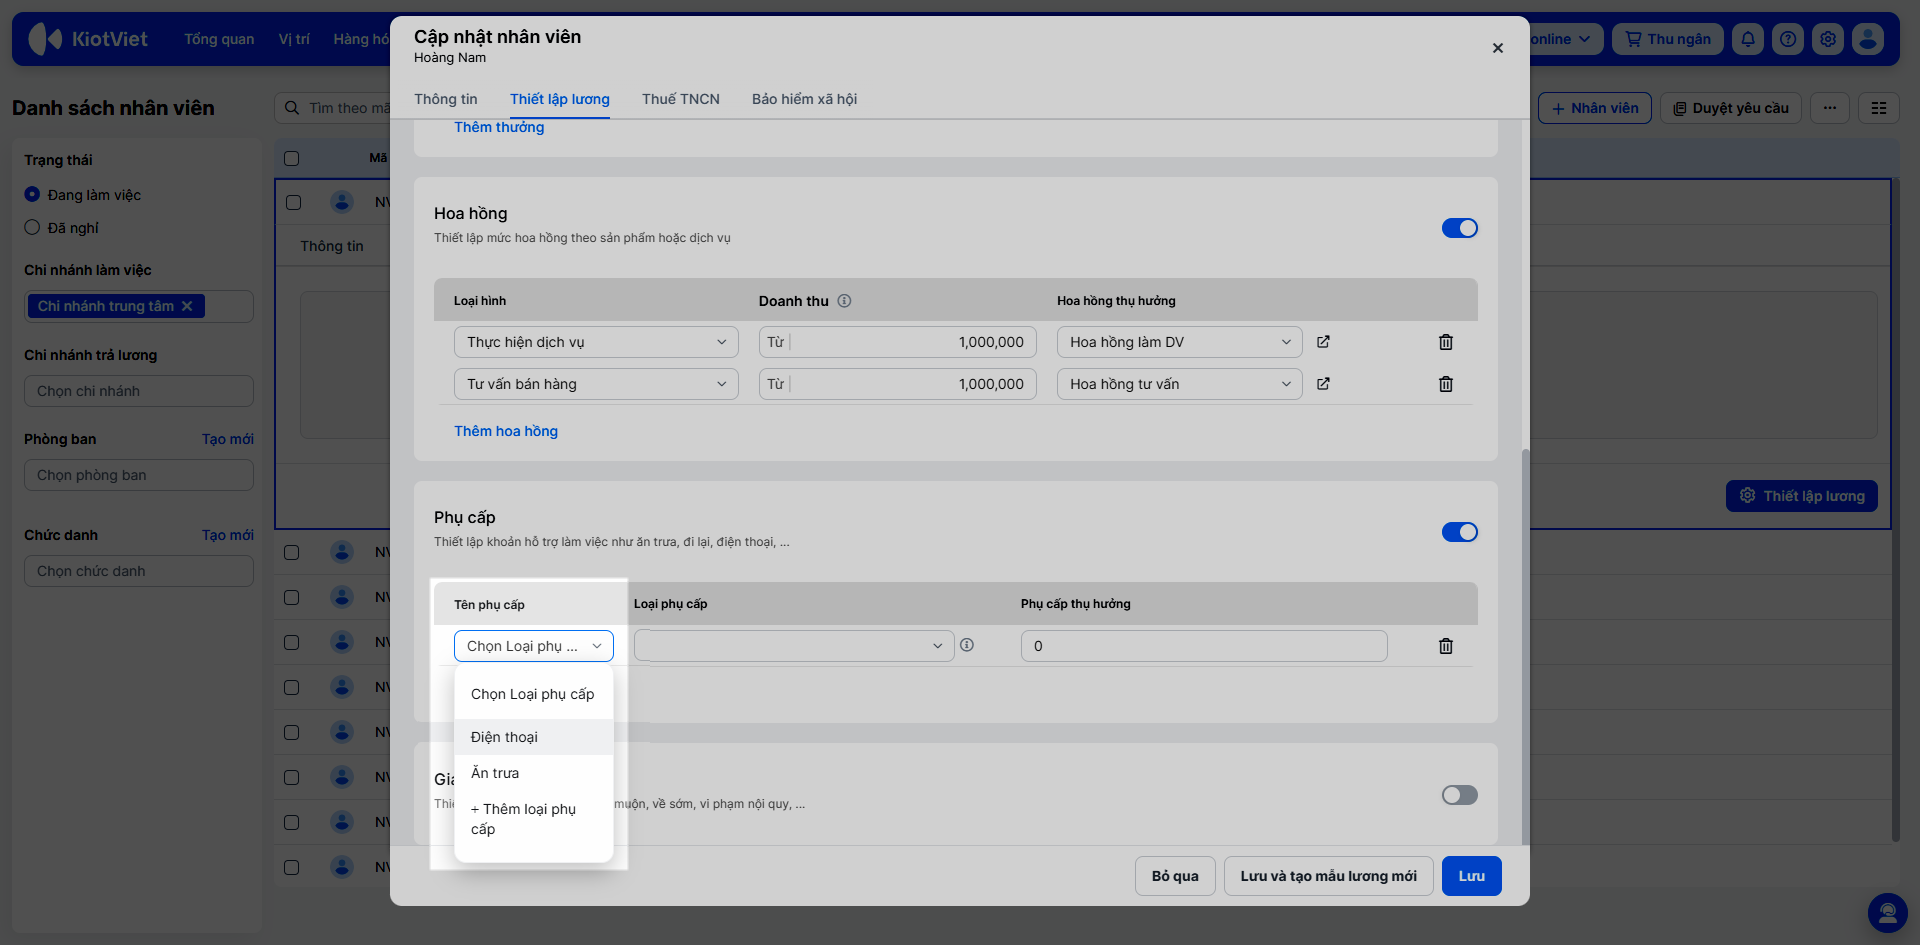
Task: Click the + Nhân viên button
Action: (1595, 108)
